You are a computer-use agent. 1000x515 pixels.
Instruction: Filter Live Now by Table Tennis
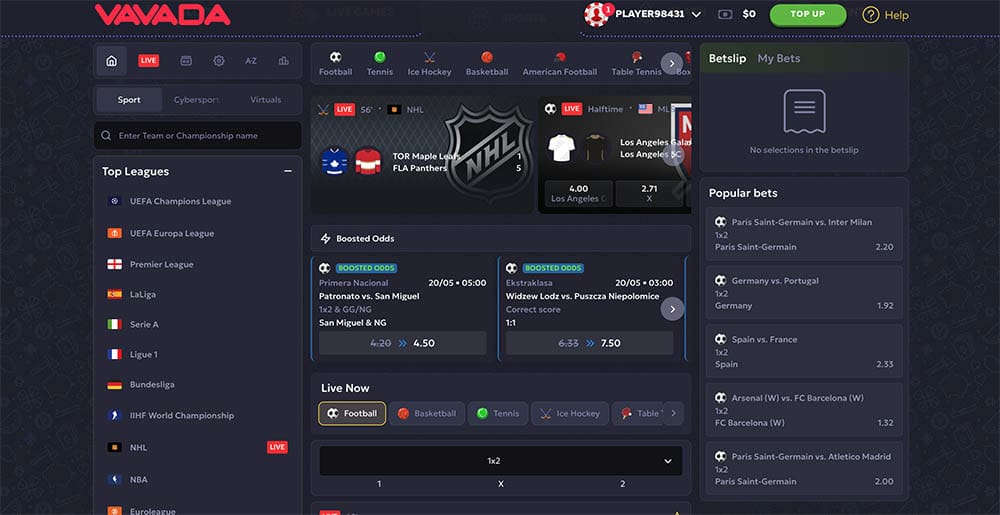[638, 413]
